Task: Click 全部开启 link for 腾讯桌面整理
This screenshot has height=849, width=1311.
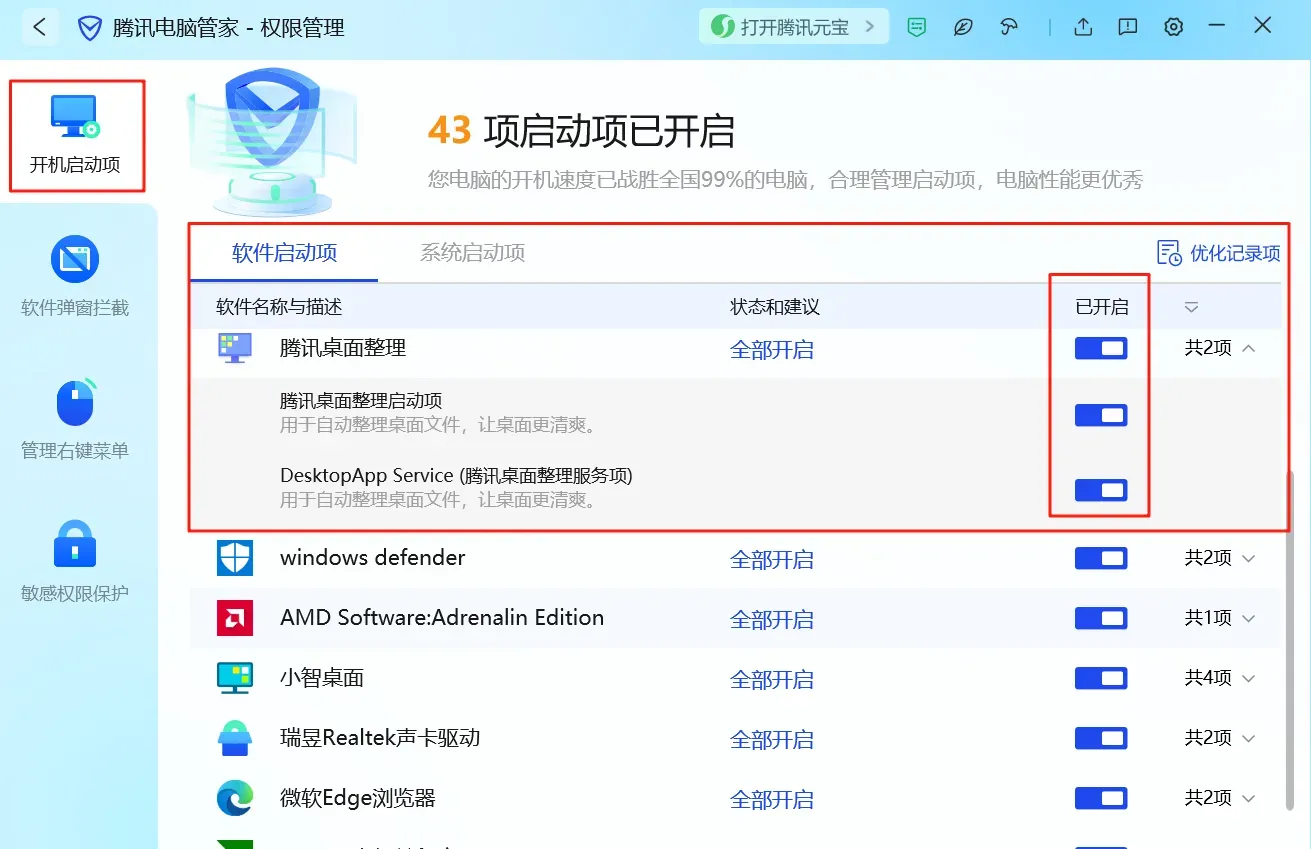Action: point(772,350)
